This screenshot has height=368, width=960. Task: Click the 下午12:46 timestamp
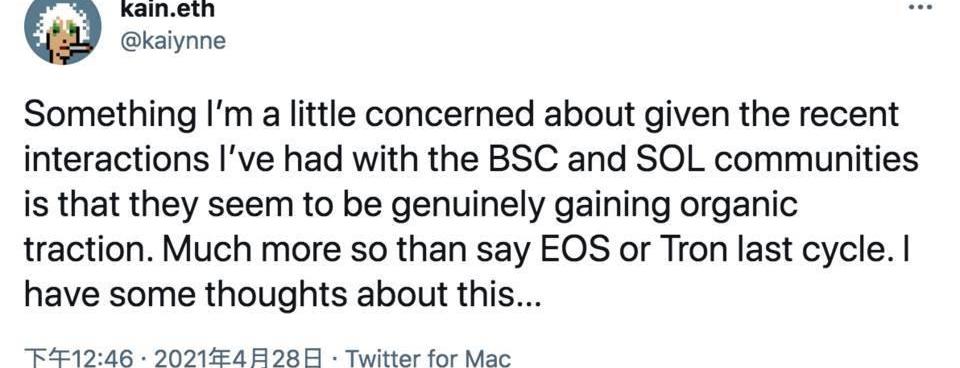tap(78, 358)
